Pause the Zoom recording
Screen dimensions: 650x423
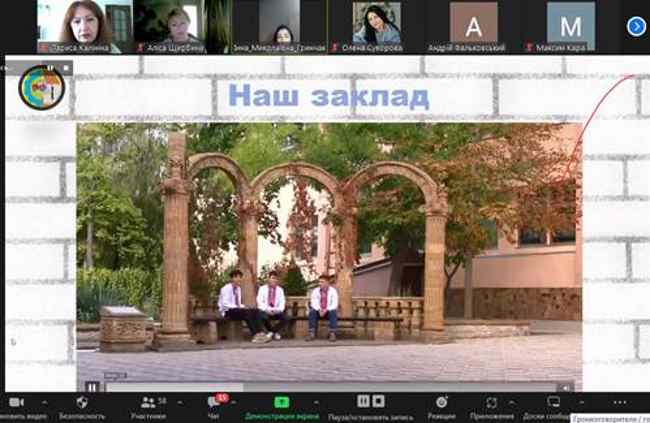[363, 401]
